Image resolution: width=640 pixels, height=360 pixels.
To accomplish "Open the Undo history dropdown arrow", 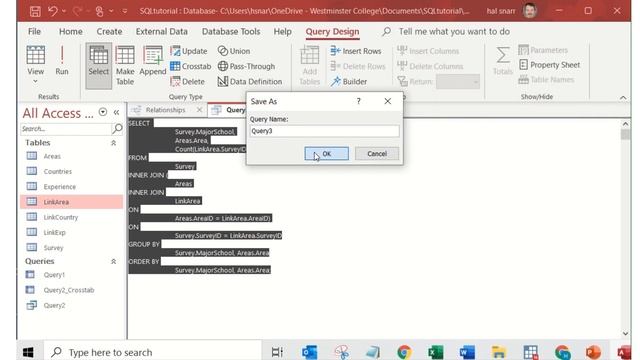I will pyautogui.click(x=64, y=11).
